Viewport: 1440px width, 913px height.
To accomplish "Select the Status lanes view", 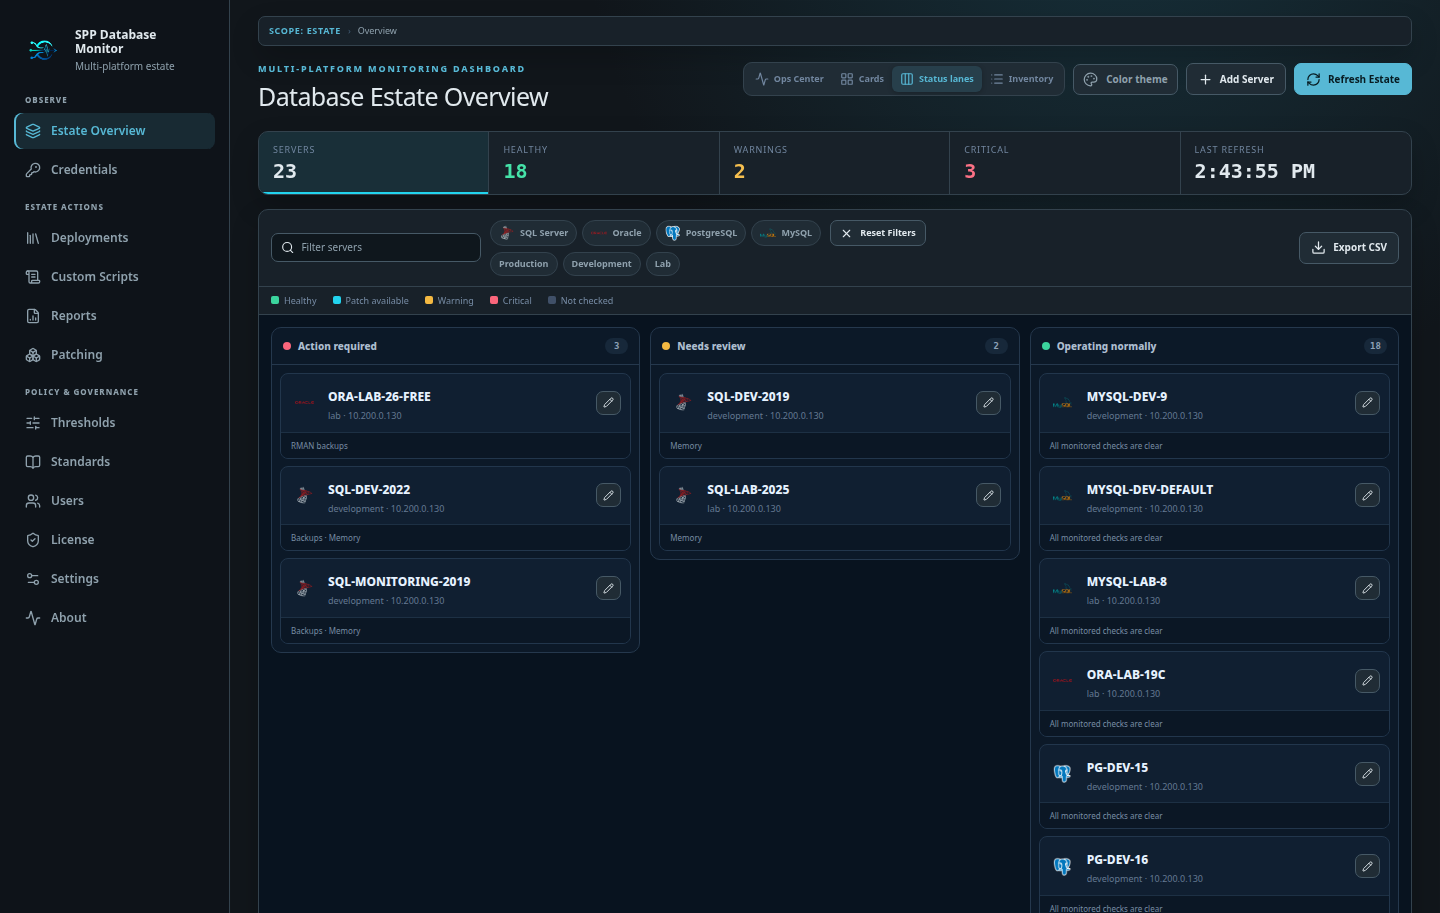I will pos(937,79).
